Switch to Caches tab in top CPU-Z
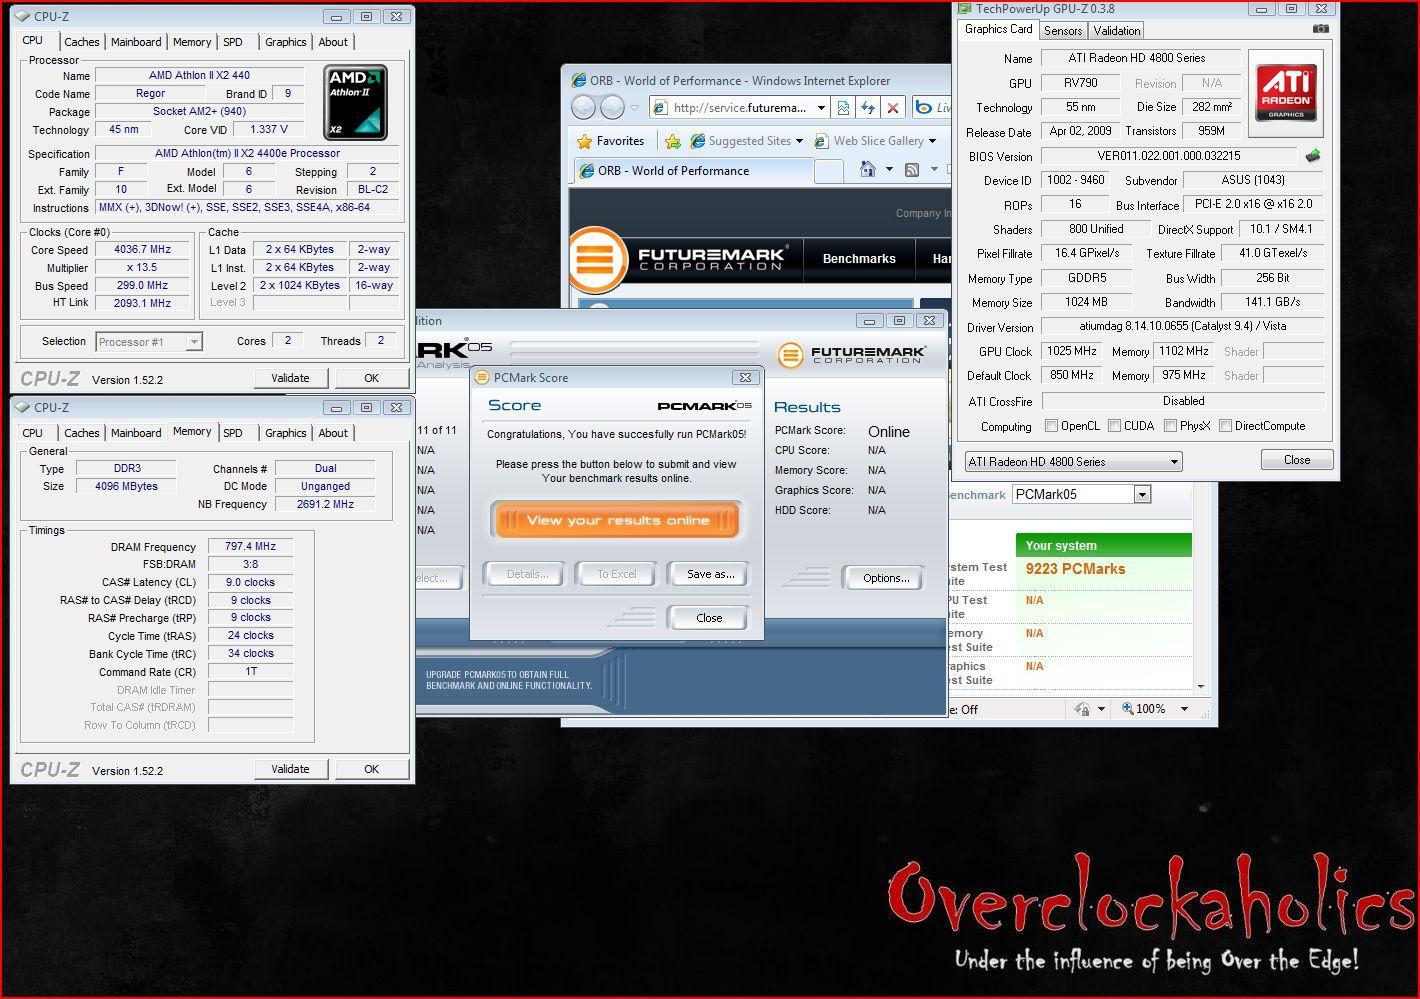The height and width of the screenshot is (999, 1420). coord(82,42)
